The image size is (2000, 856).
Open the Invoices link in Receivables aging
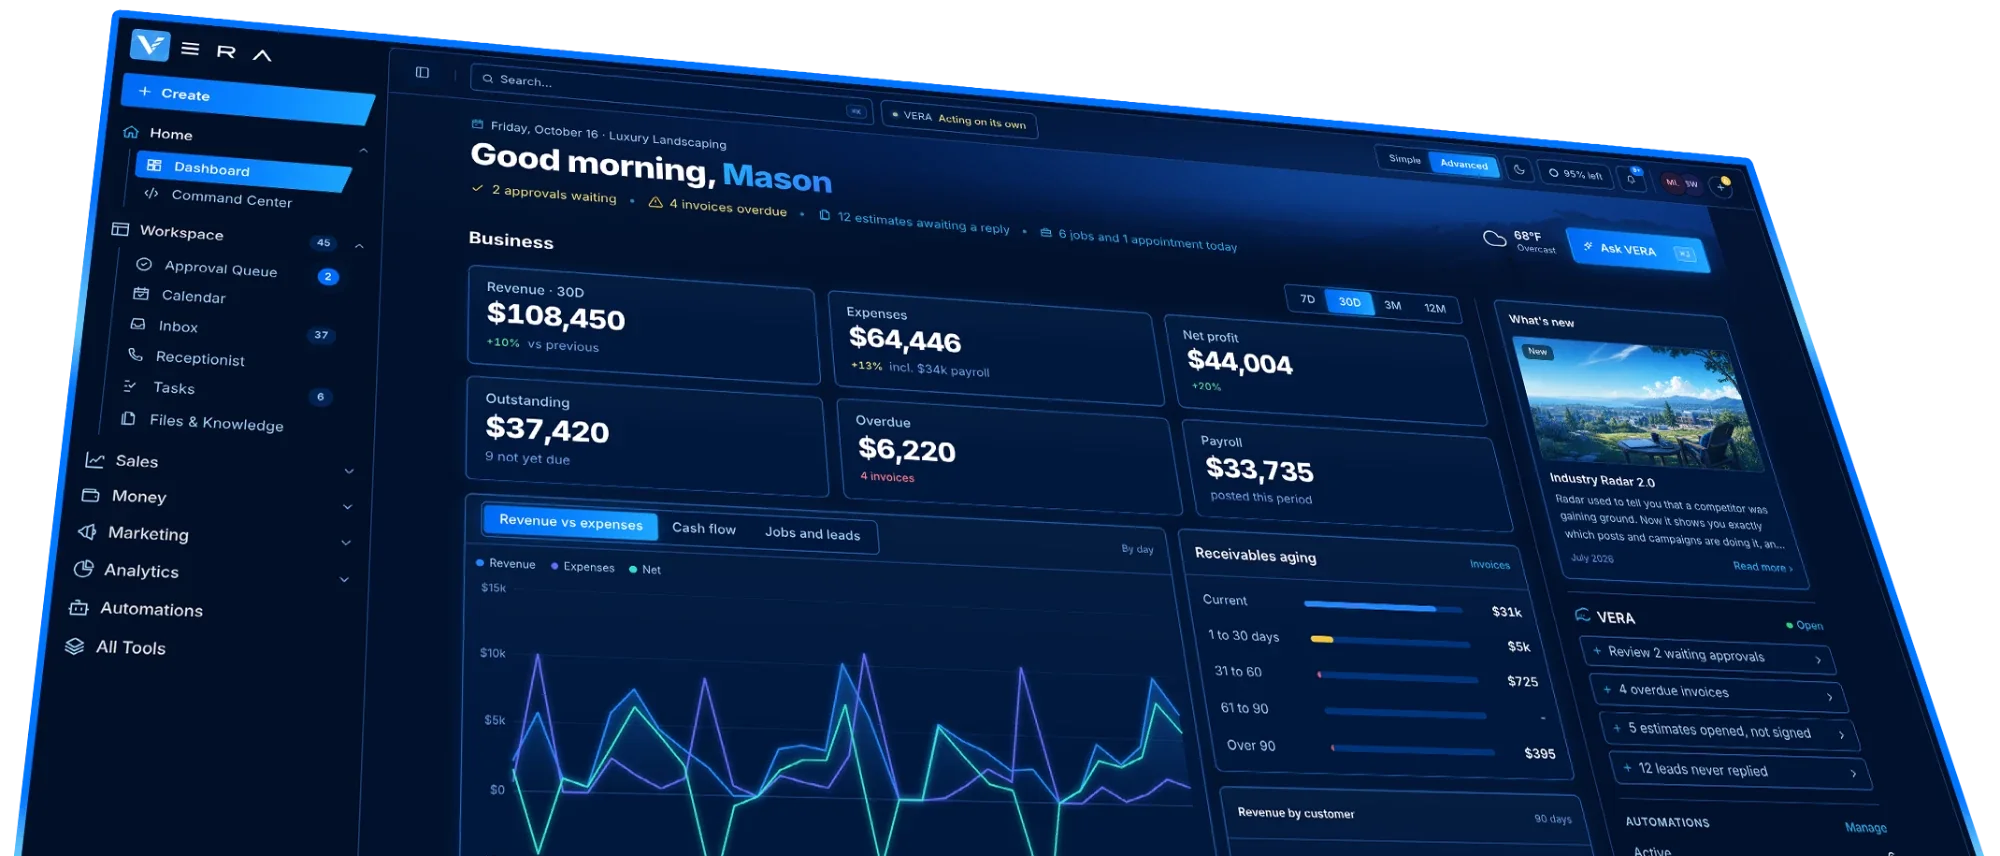(x=1490, y=564)
